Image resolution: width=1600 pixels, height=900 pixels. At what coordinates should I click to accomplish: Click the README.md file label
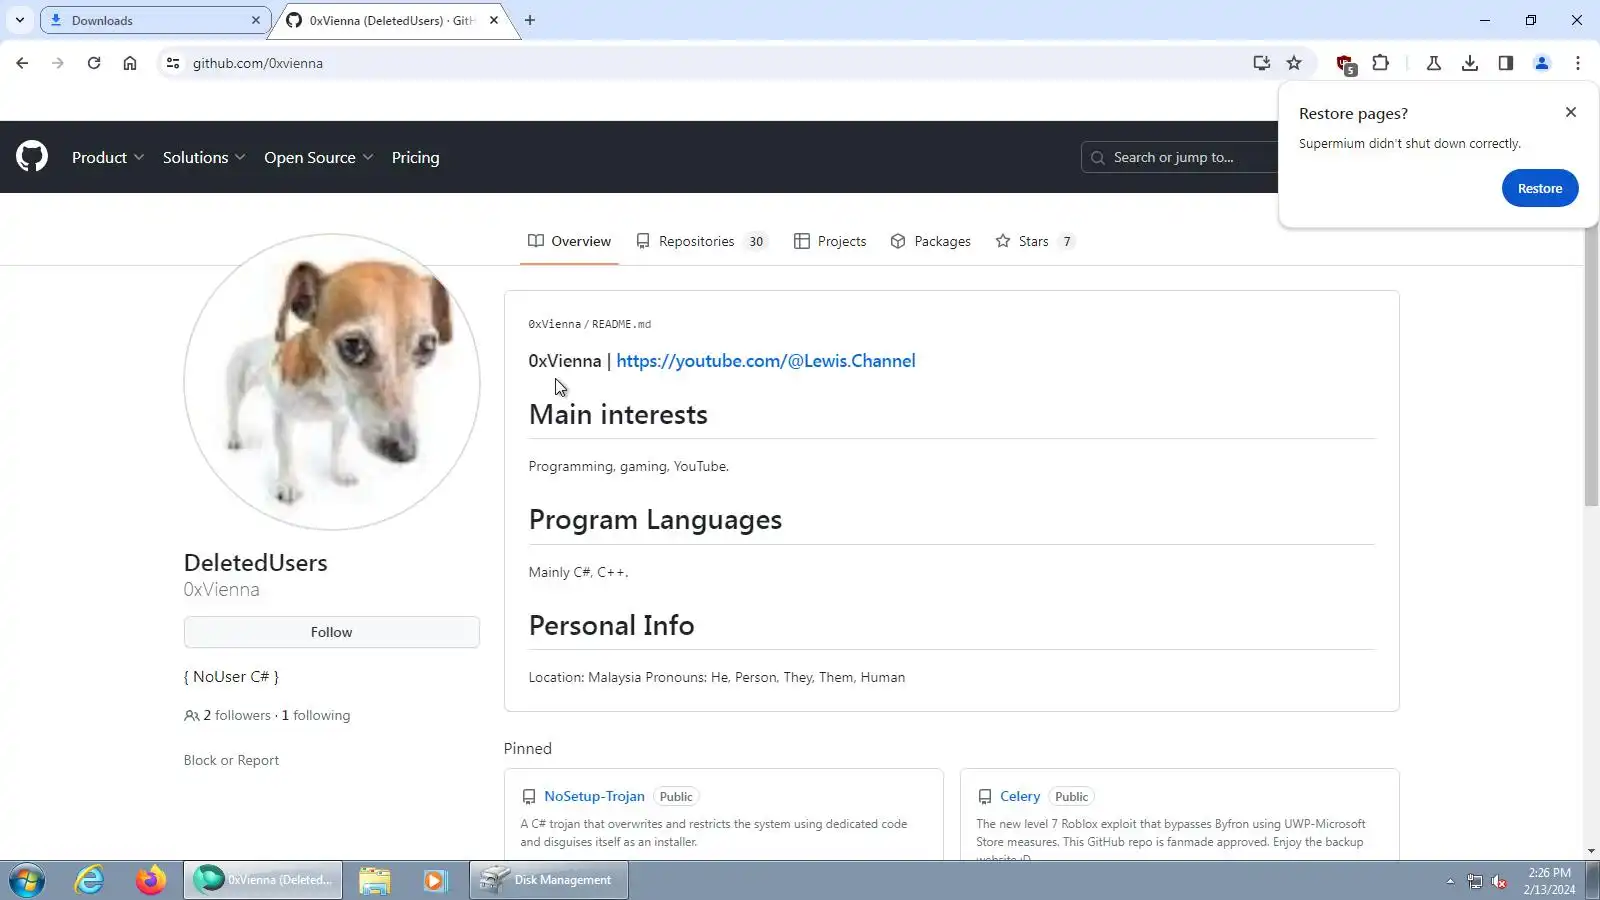click(x=621, y=324)
